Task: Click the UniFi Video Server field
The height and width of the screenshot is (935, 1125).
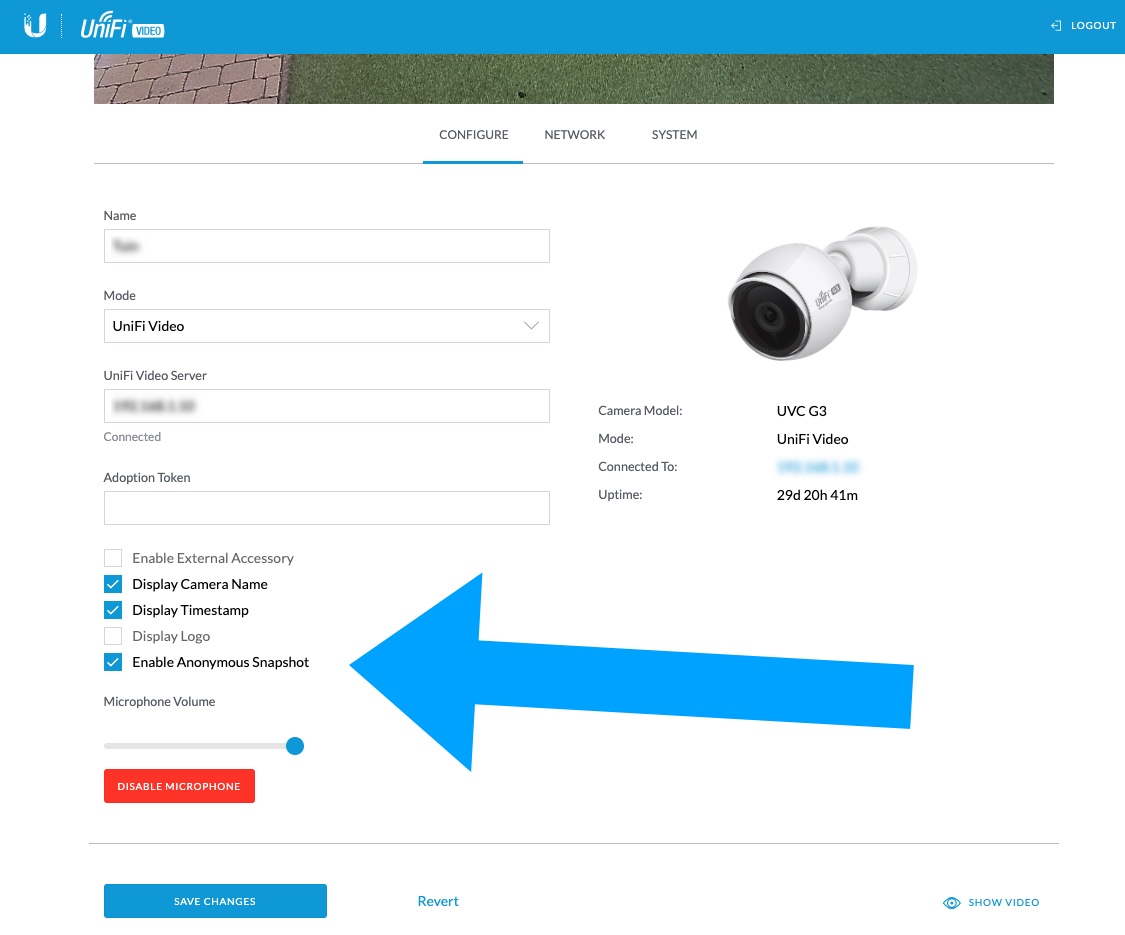Action: [x=326, y=406]
